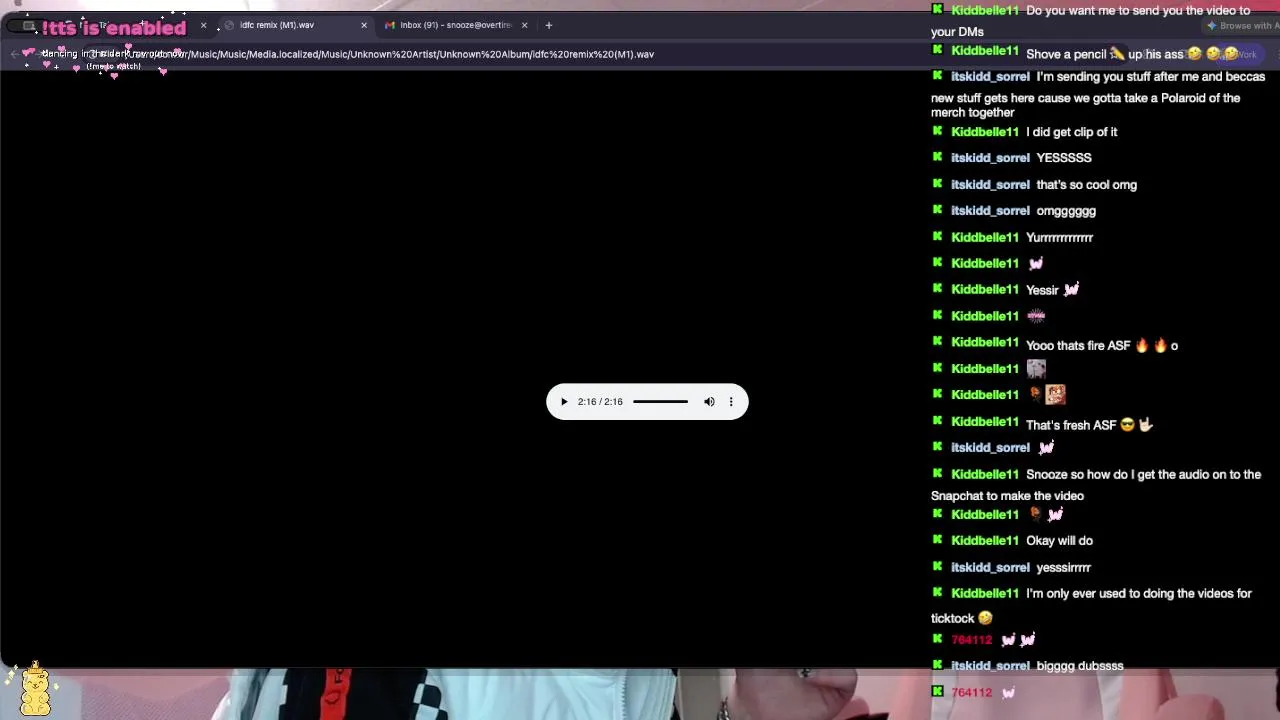The width and height of the screenshot is (1280, 720).
Task: Click the Browse with AI button
Action: pyautogui.click(x=1240, y=26)
